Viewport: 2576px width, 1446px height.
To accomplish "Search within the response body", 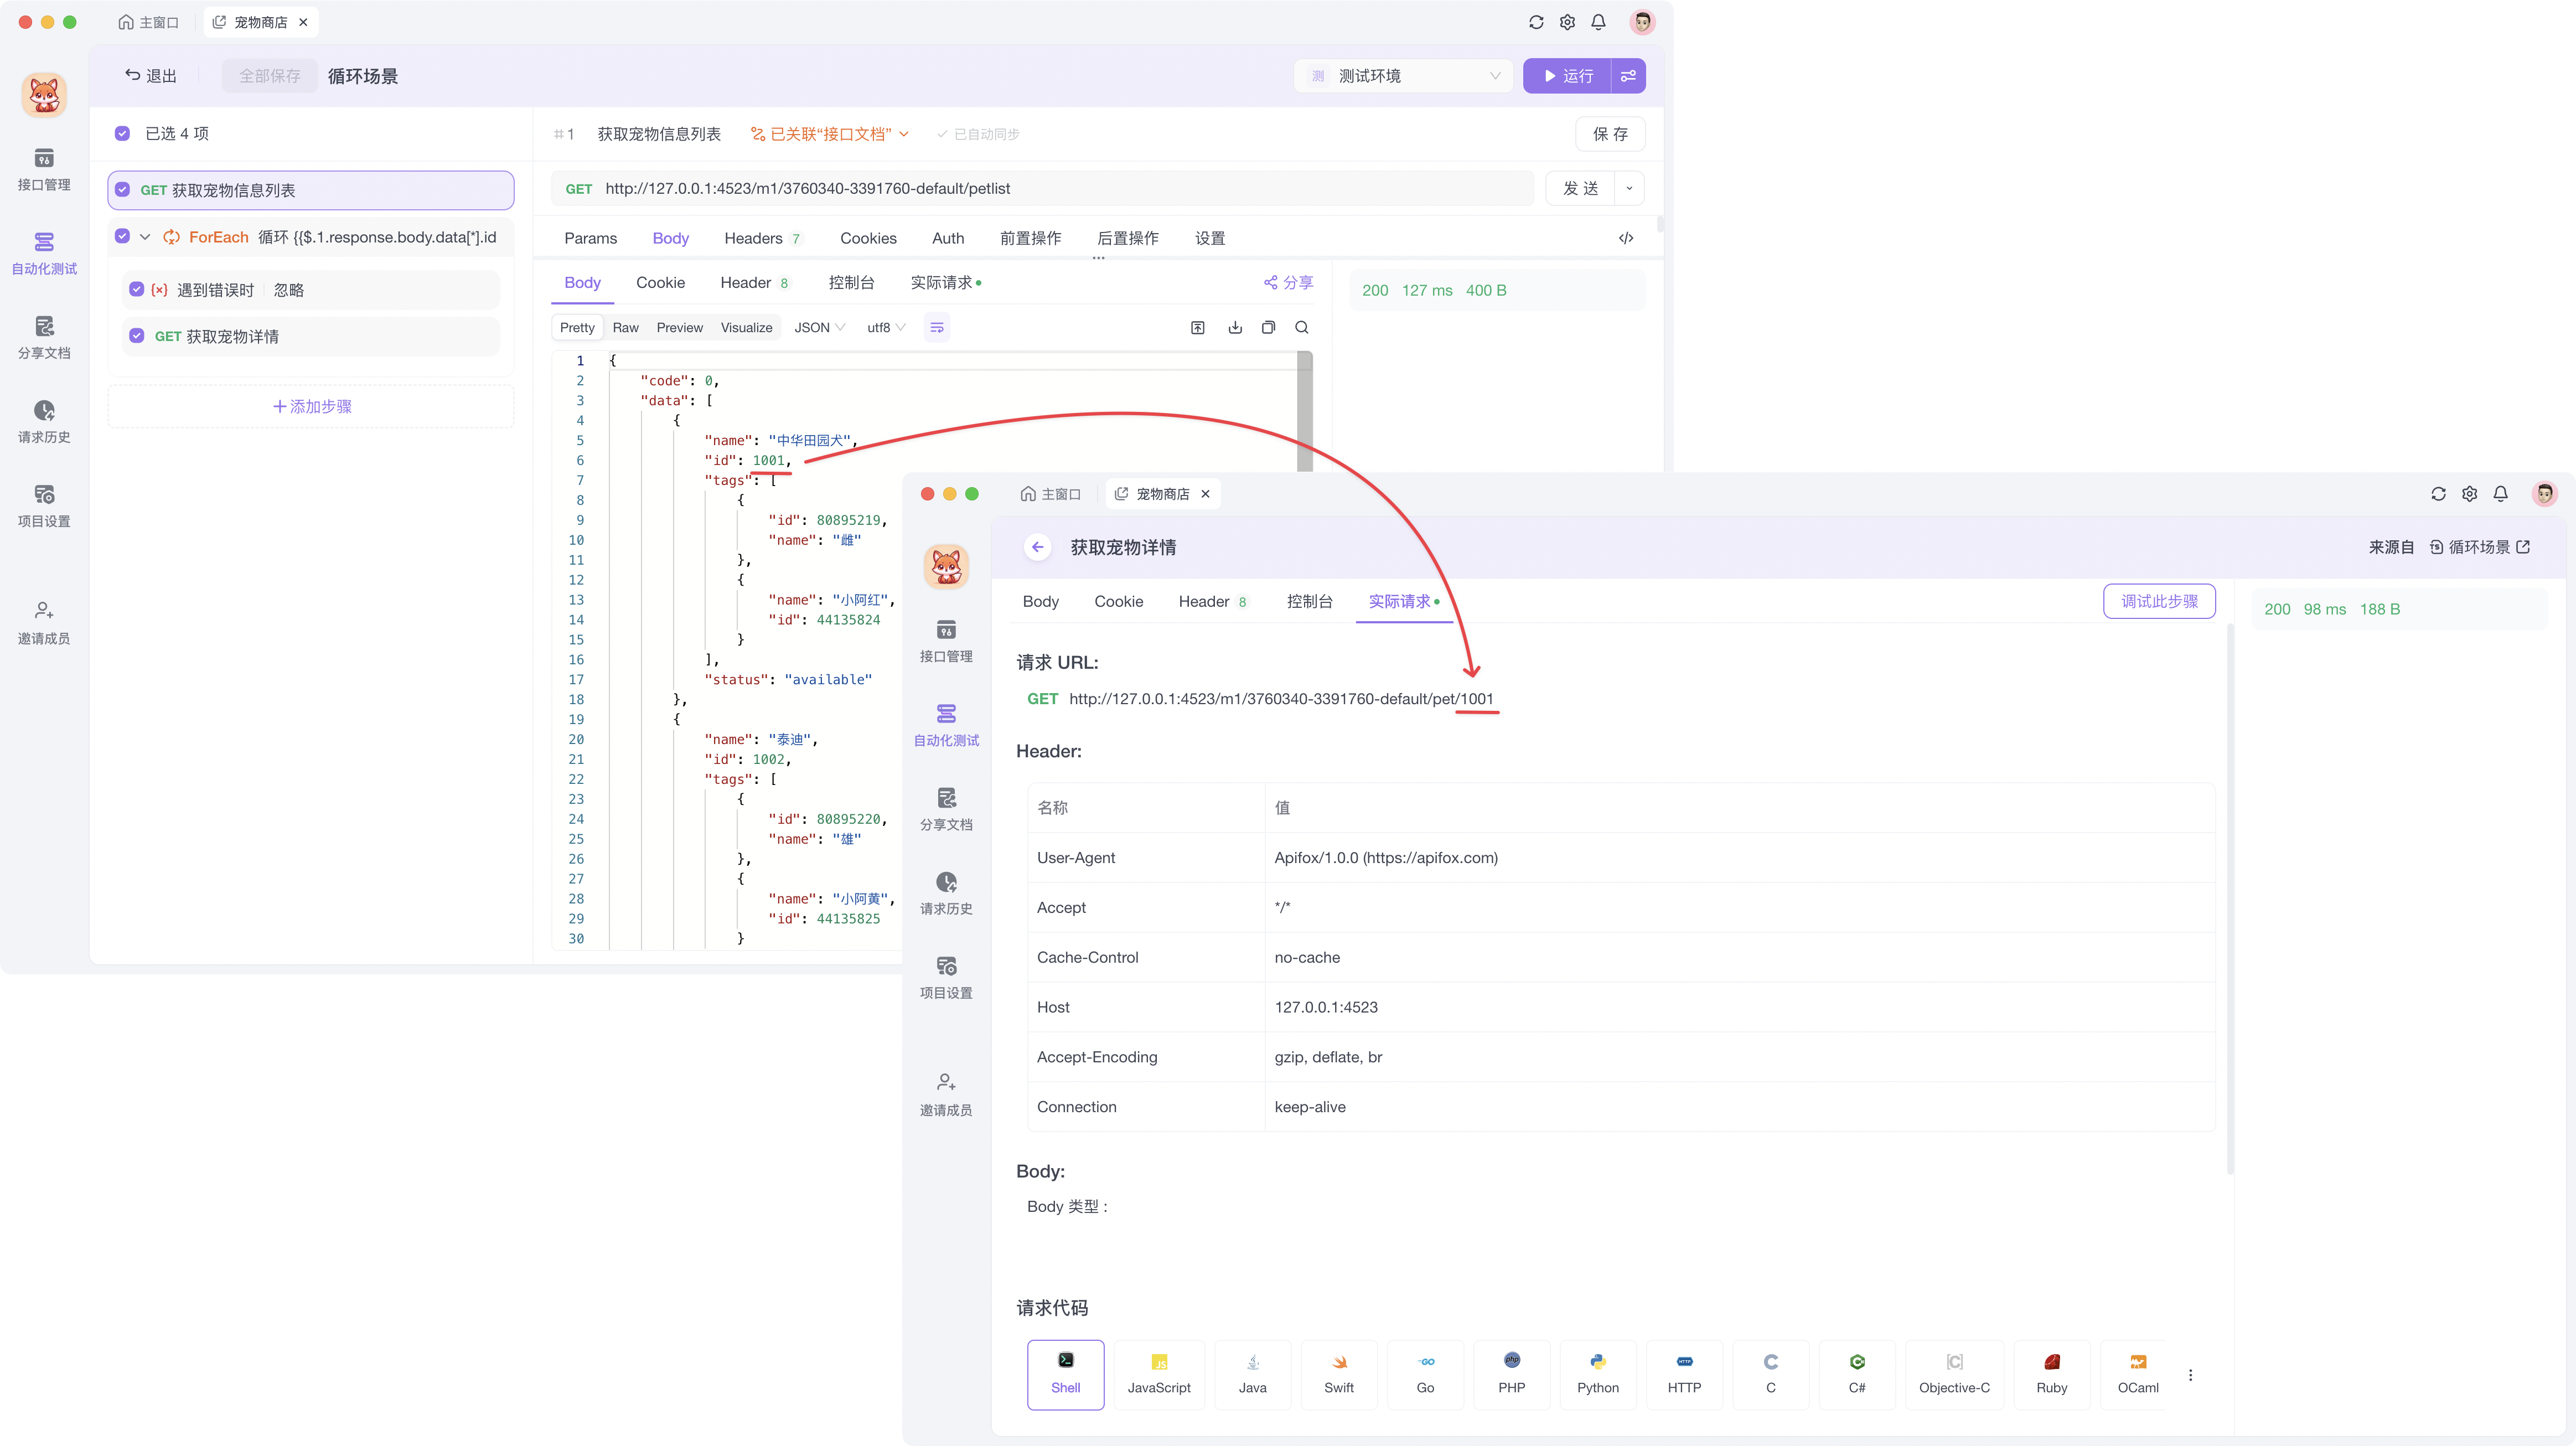I will (x=1302, y=327).
